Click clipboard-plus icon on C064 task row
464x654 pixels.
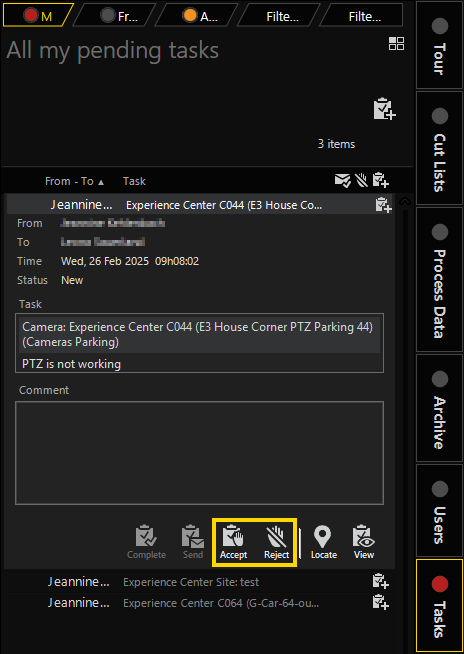pos(381,603)
